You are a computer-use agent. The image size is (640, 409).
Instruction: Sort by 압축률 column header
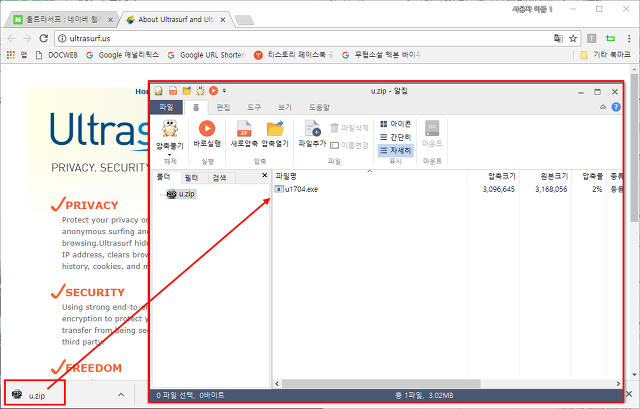[x=592, y=176]
